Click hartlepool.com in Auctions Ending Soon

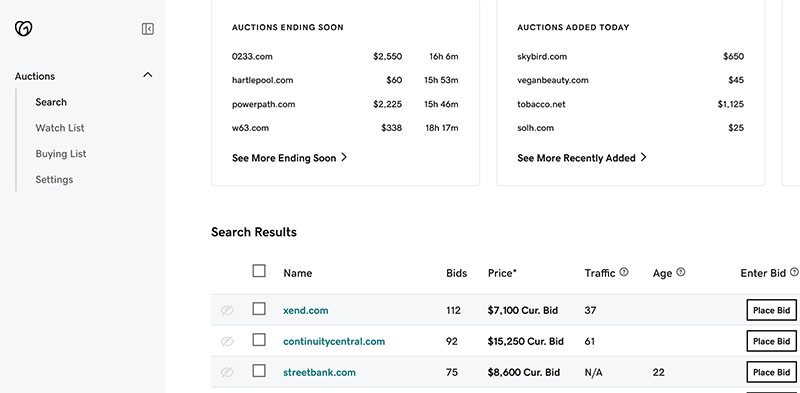tap(262, 80)
